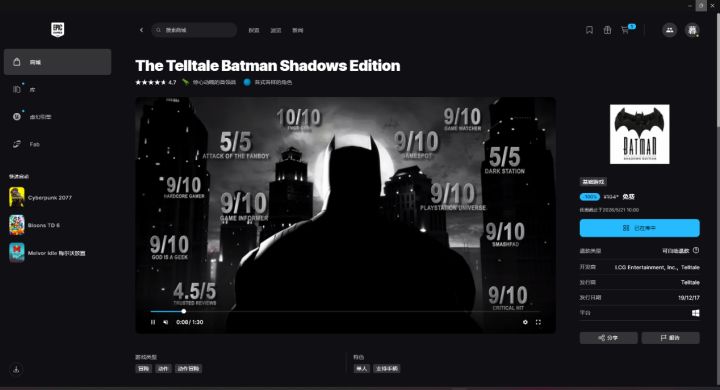The height and width of the screenshot is (390, 720).
Task: Select the second genre tag
Action: pos(163,368)
